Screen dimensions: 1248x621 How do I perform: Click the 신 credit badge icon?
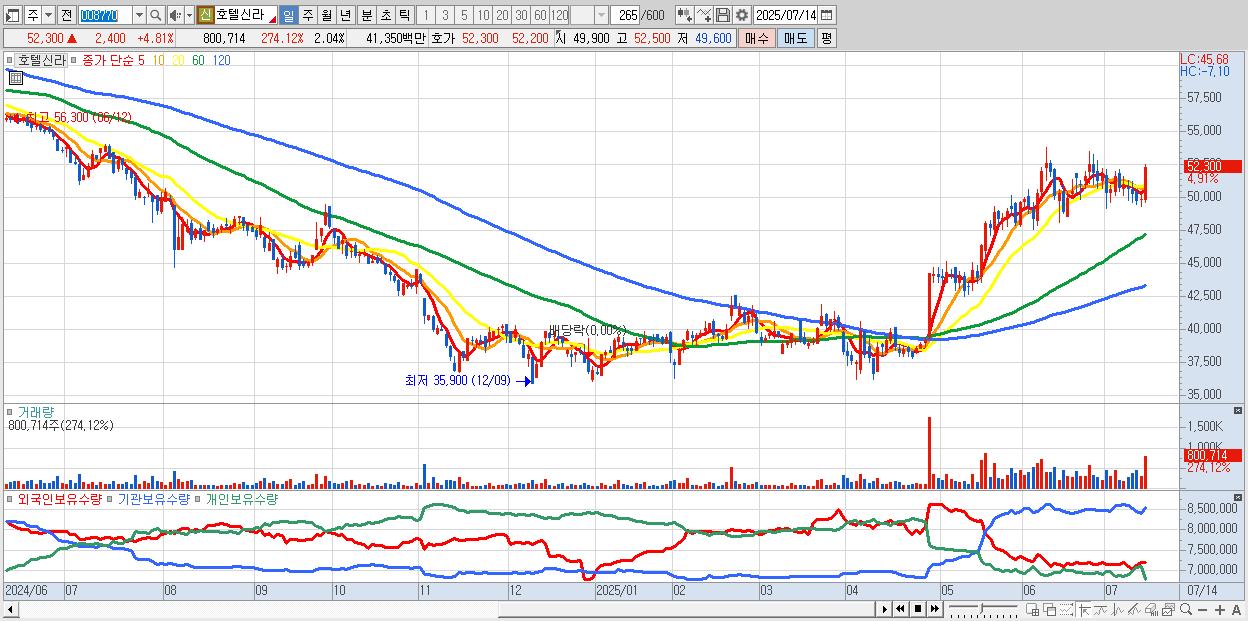205,15
